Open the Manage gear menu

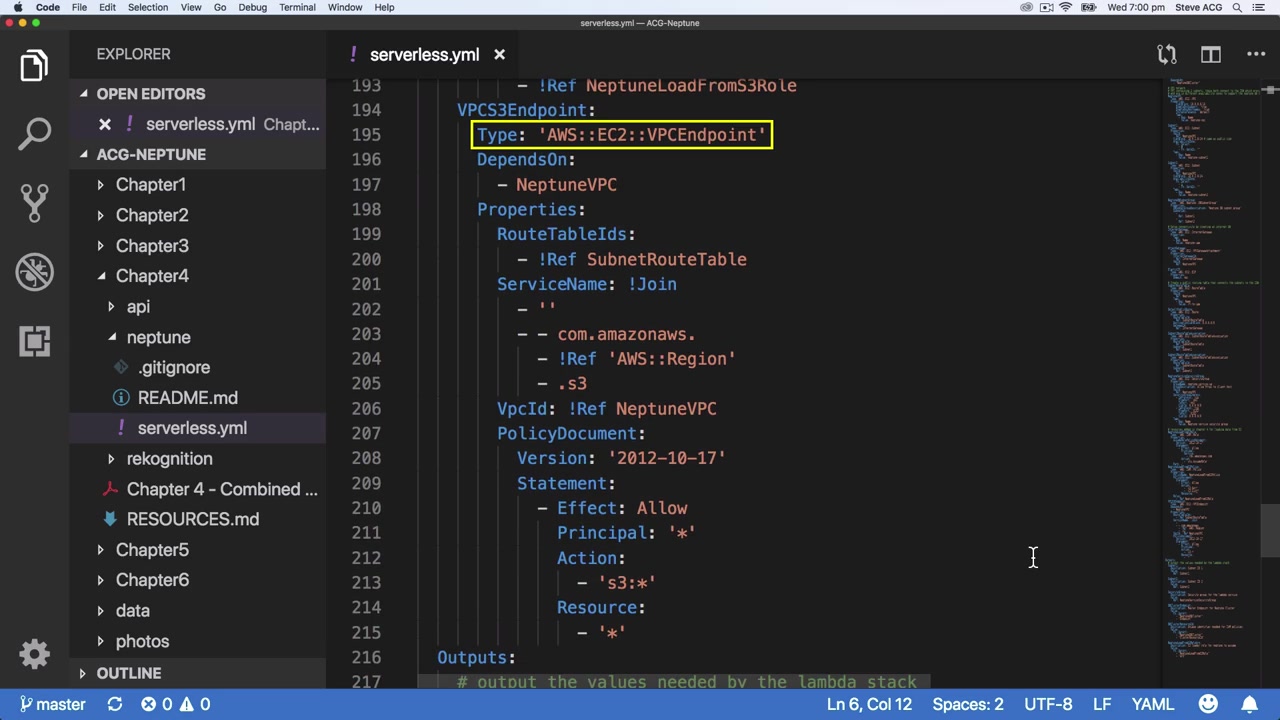pos(34,654)
